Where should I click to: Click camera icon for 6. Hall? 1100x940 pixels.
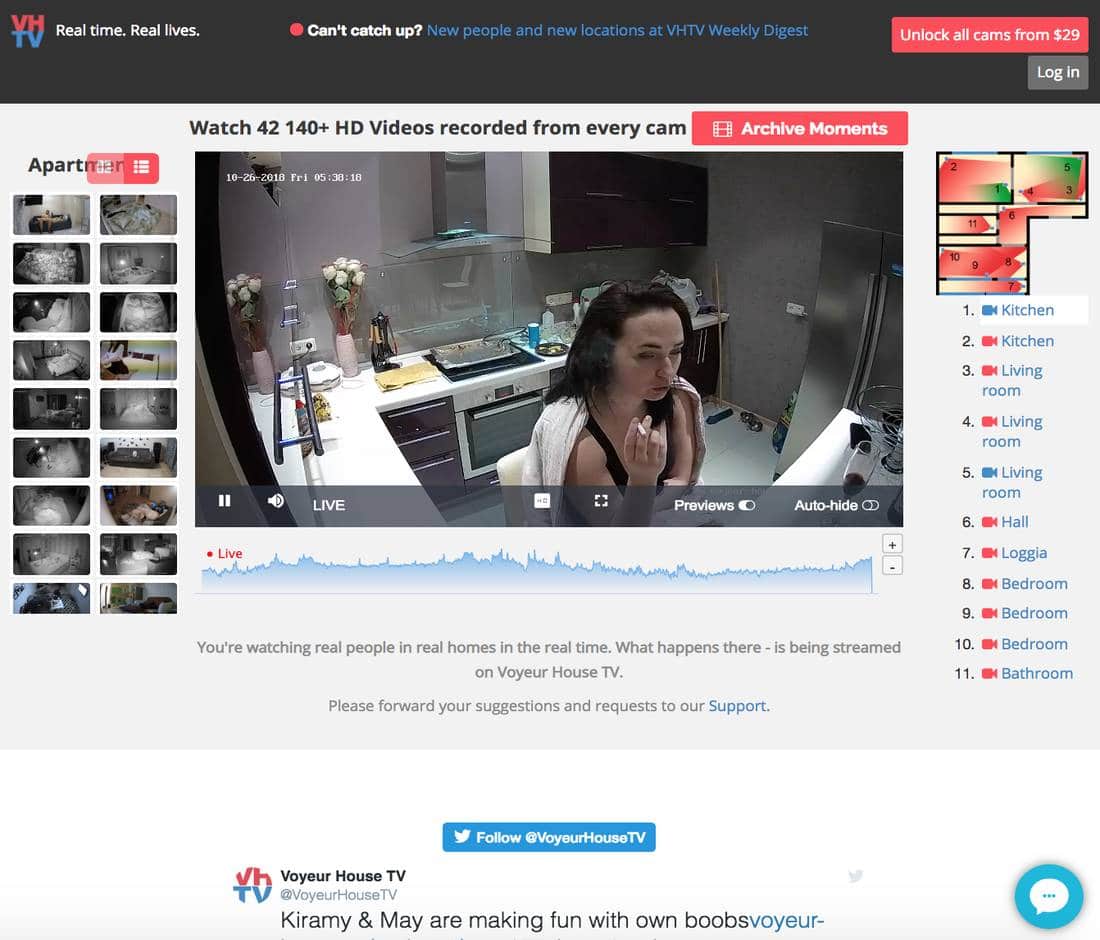[989, 522]
